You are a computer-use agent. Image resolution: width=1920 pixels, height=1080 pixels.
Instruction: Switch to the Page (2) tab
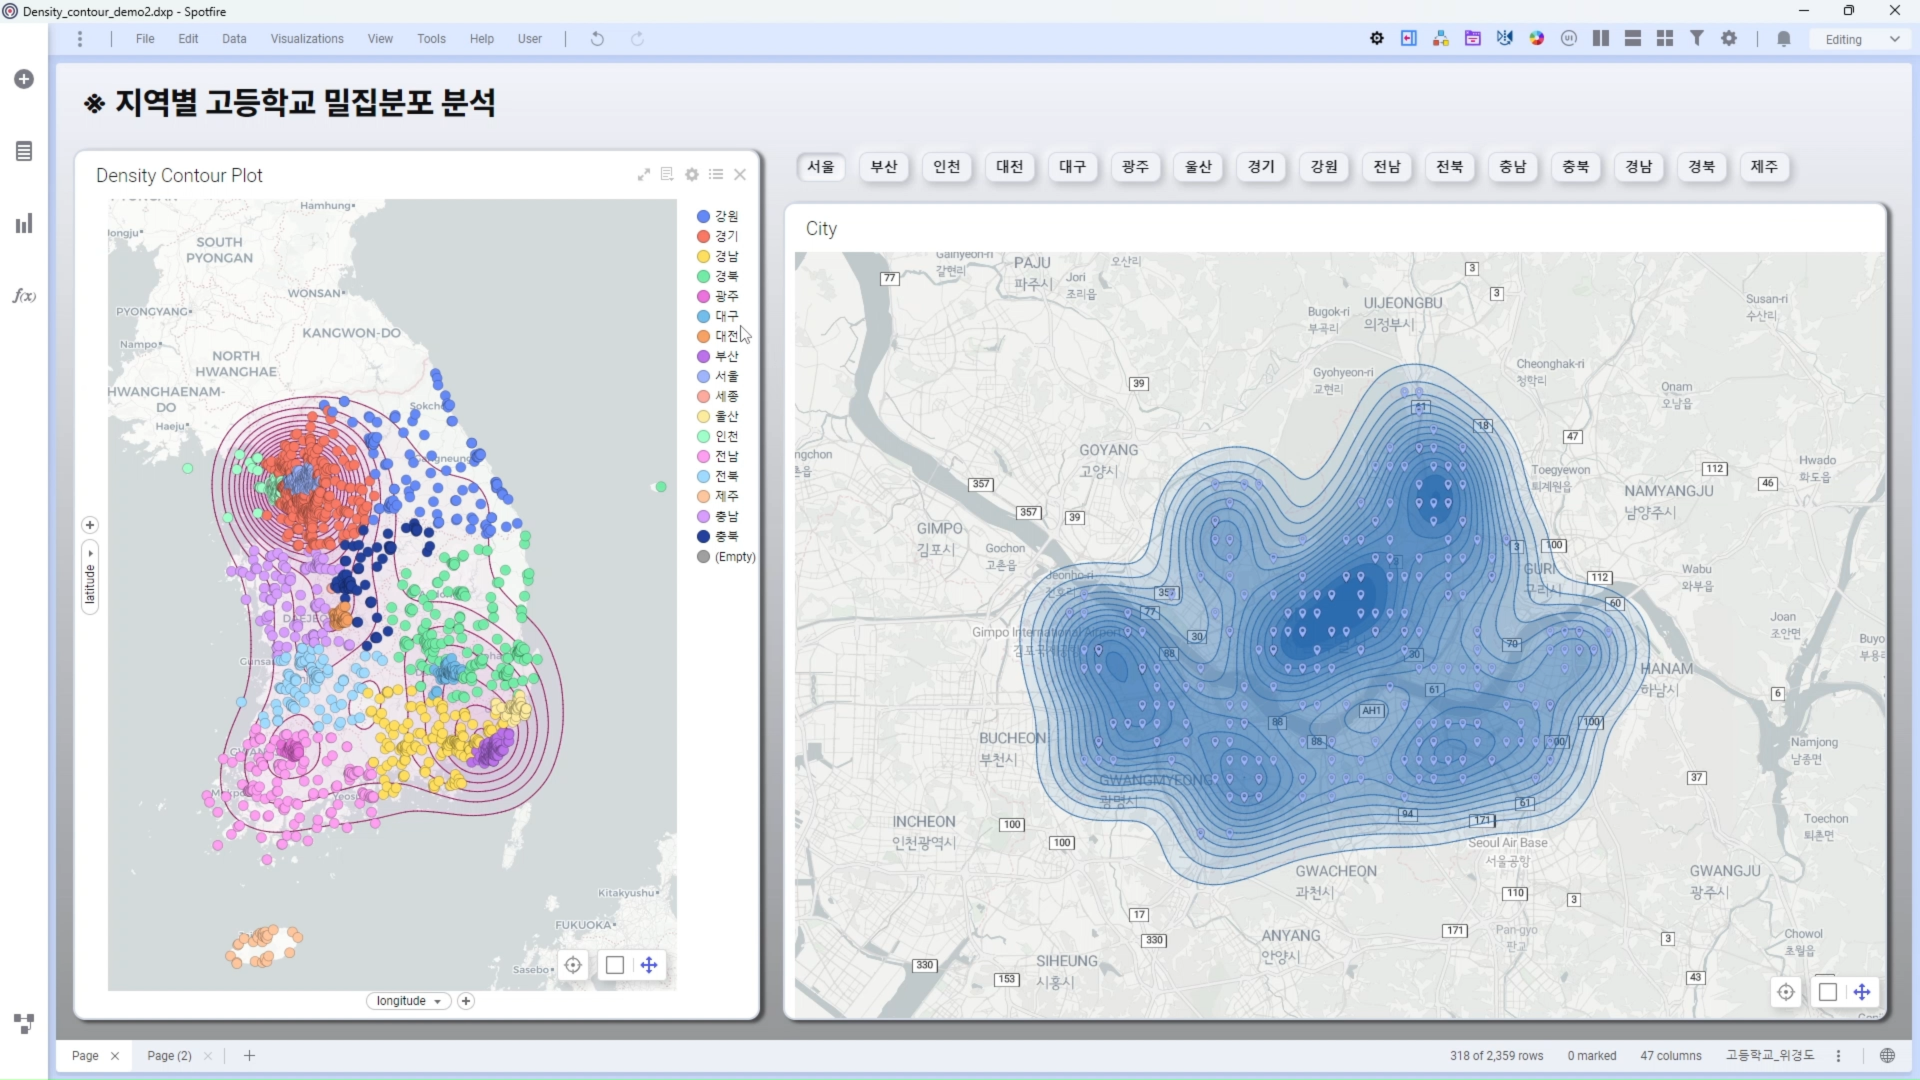(x=169, y=1056)
